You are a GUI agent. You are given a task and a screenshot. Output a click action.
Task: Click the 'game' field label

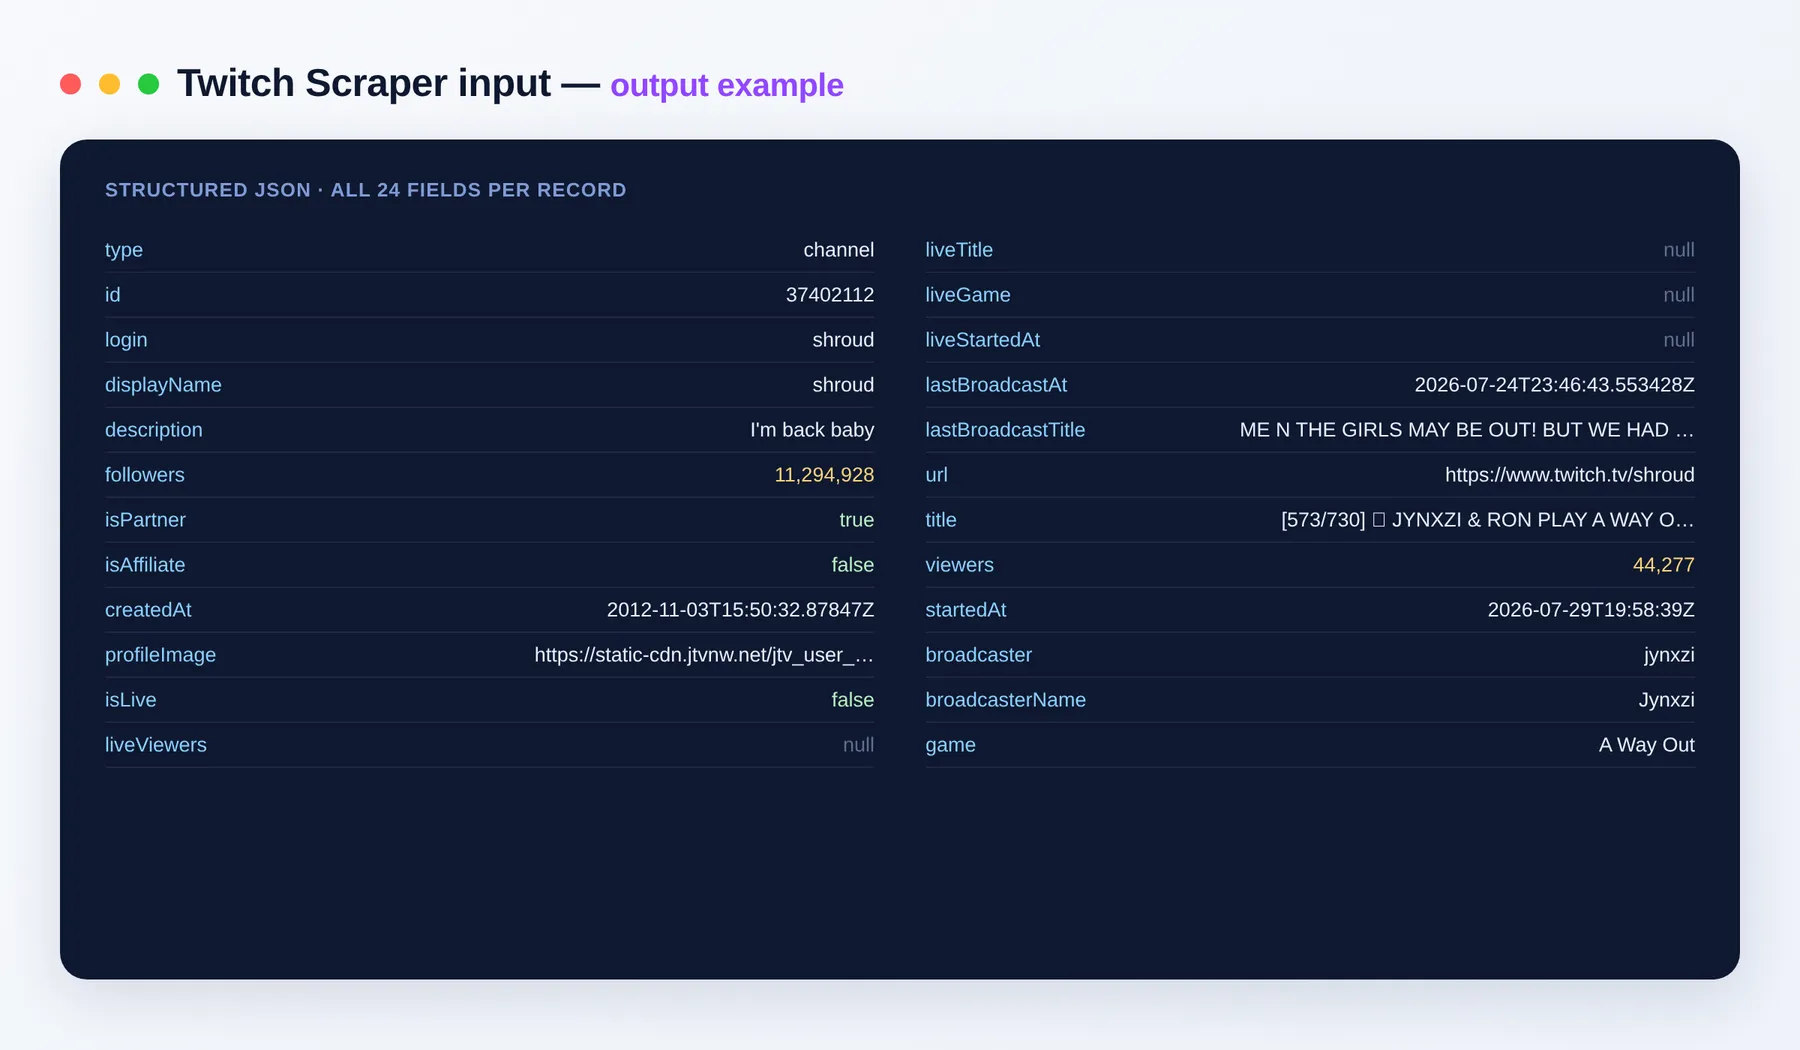tap(950, 745)
